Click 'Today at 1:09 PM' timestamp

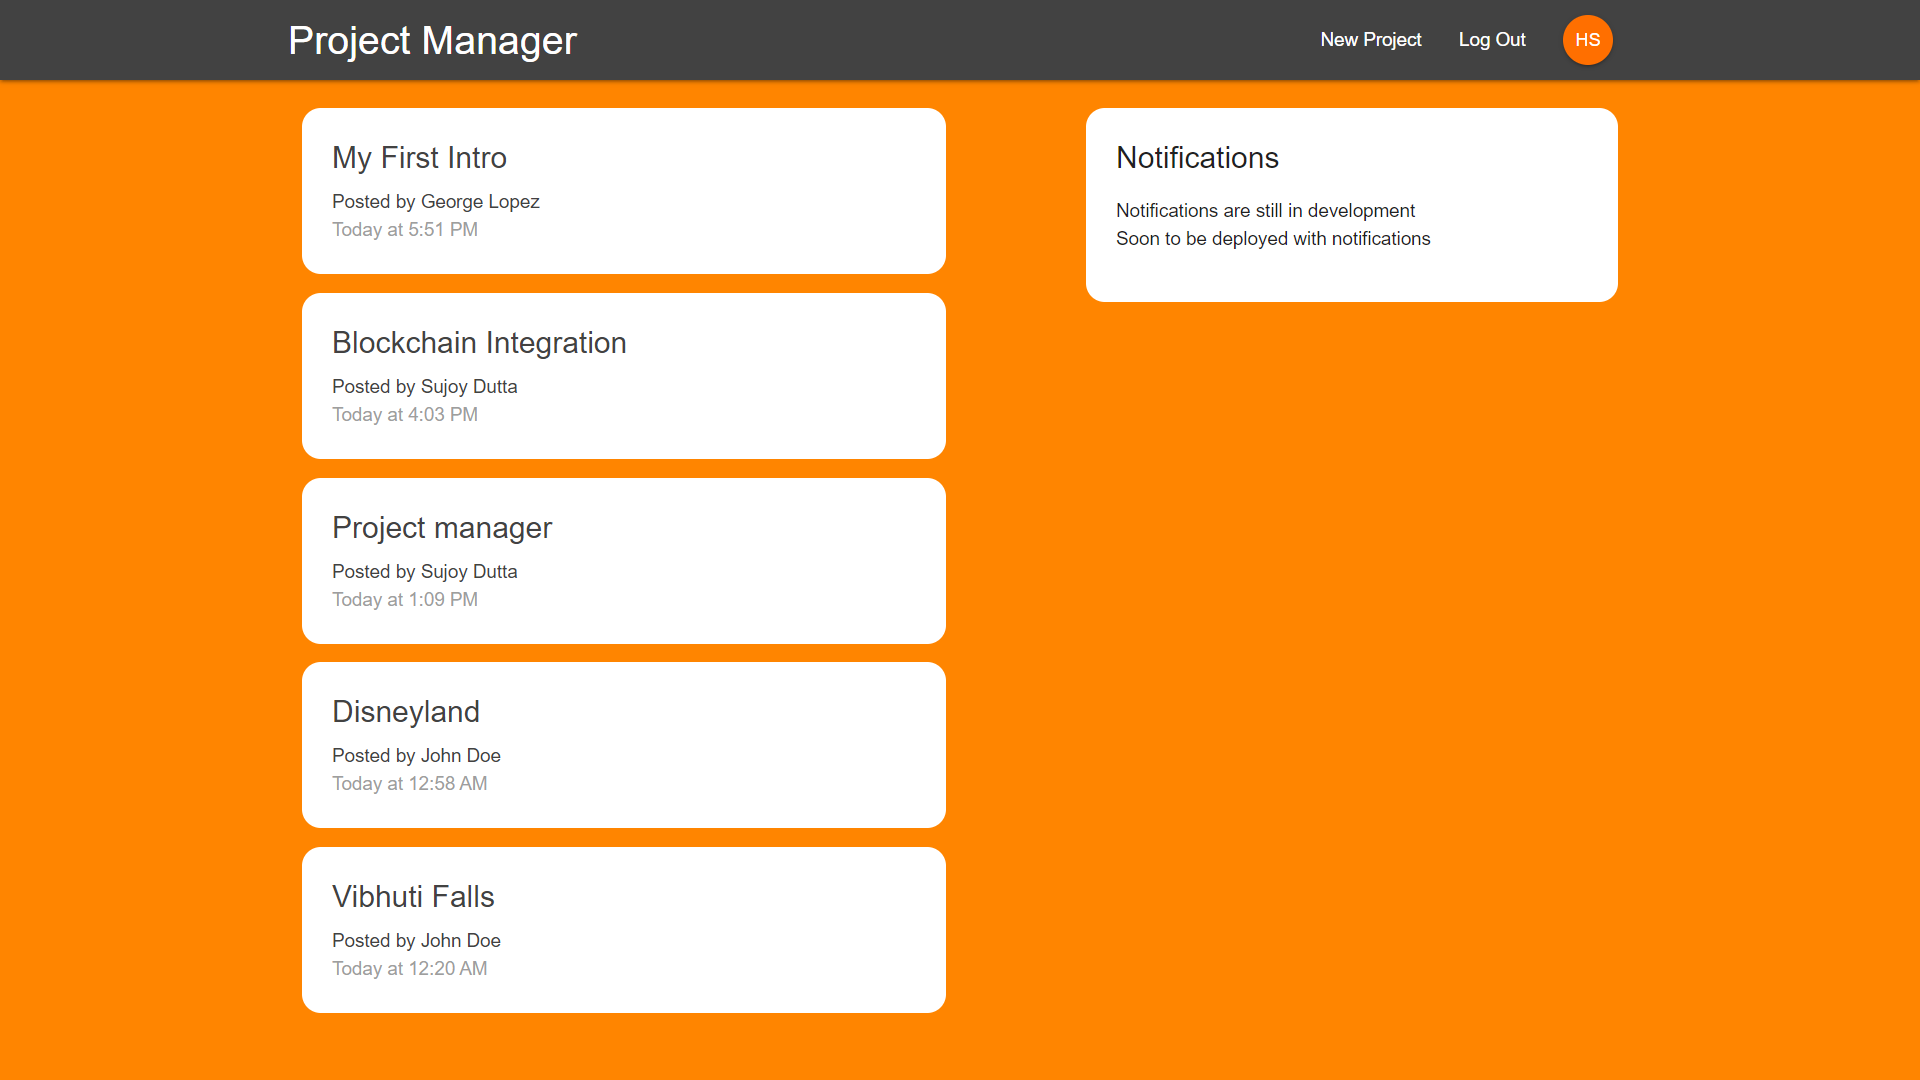click(405, 600)
